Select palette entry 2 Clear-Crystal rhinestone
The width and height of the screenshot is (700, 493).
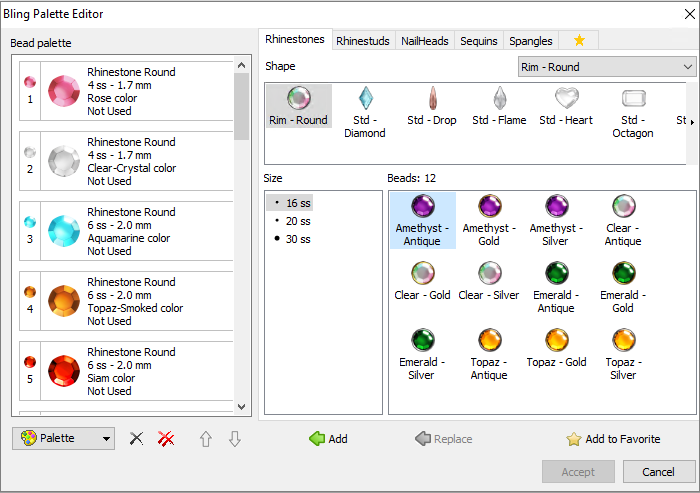126,161
